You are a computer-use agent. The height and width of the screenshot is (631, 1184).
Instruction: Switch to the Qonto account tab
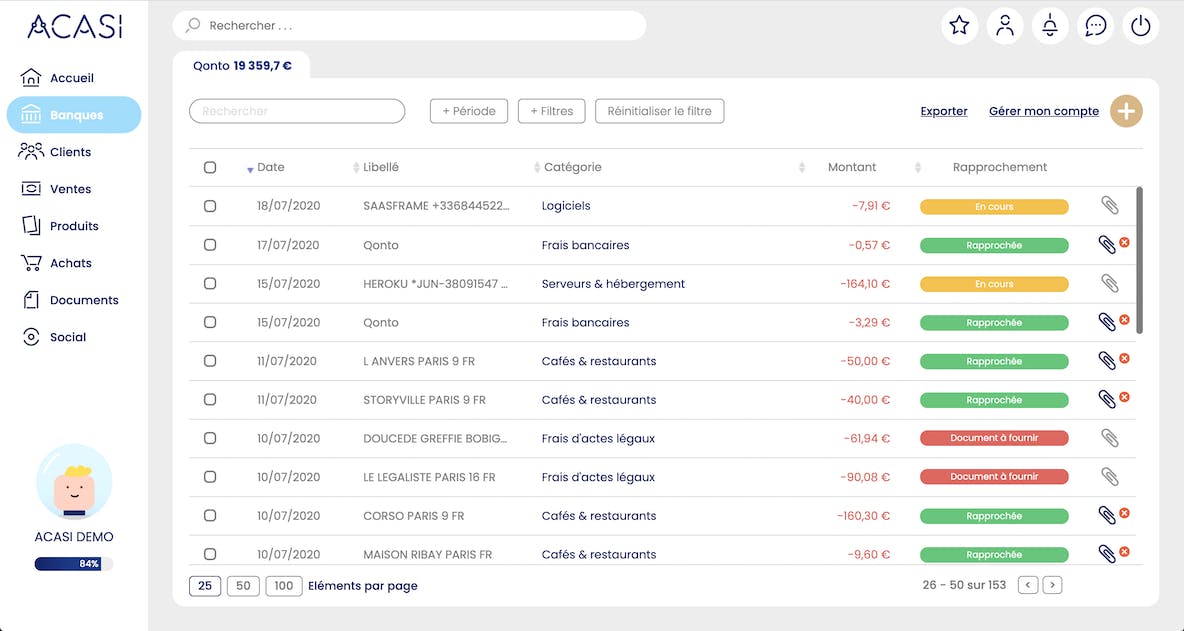[242, 66]
